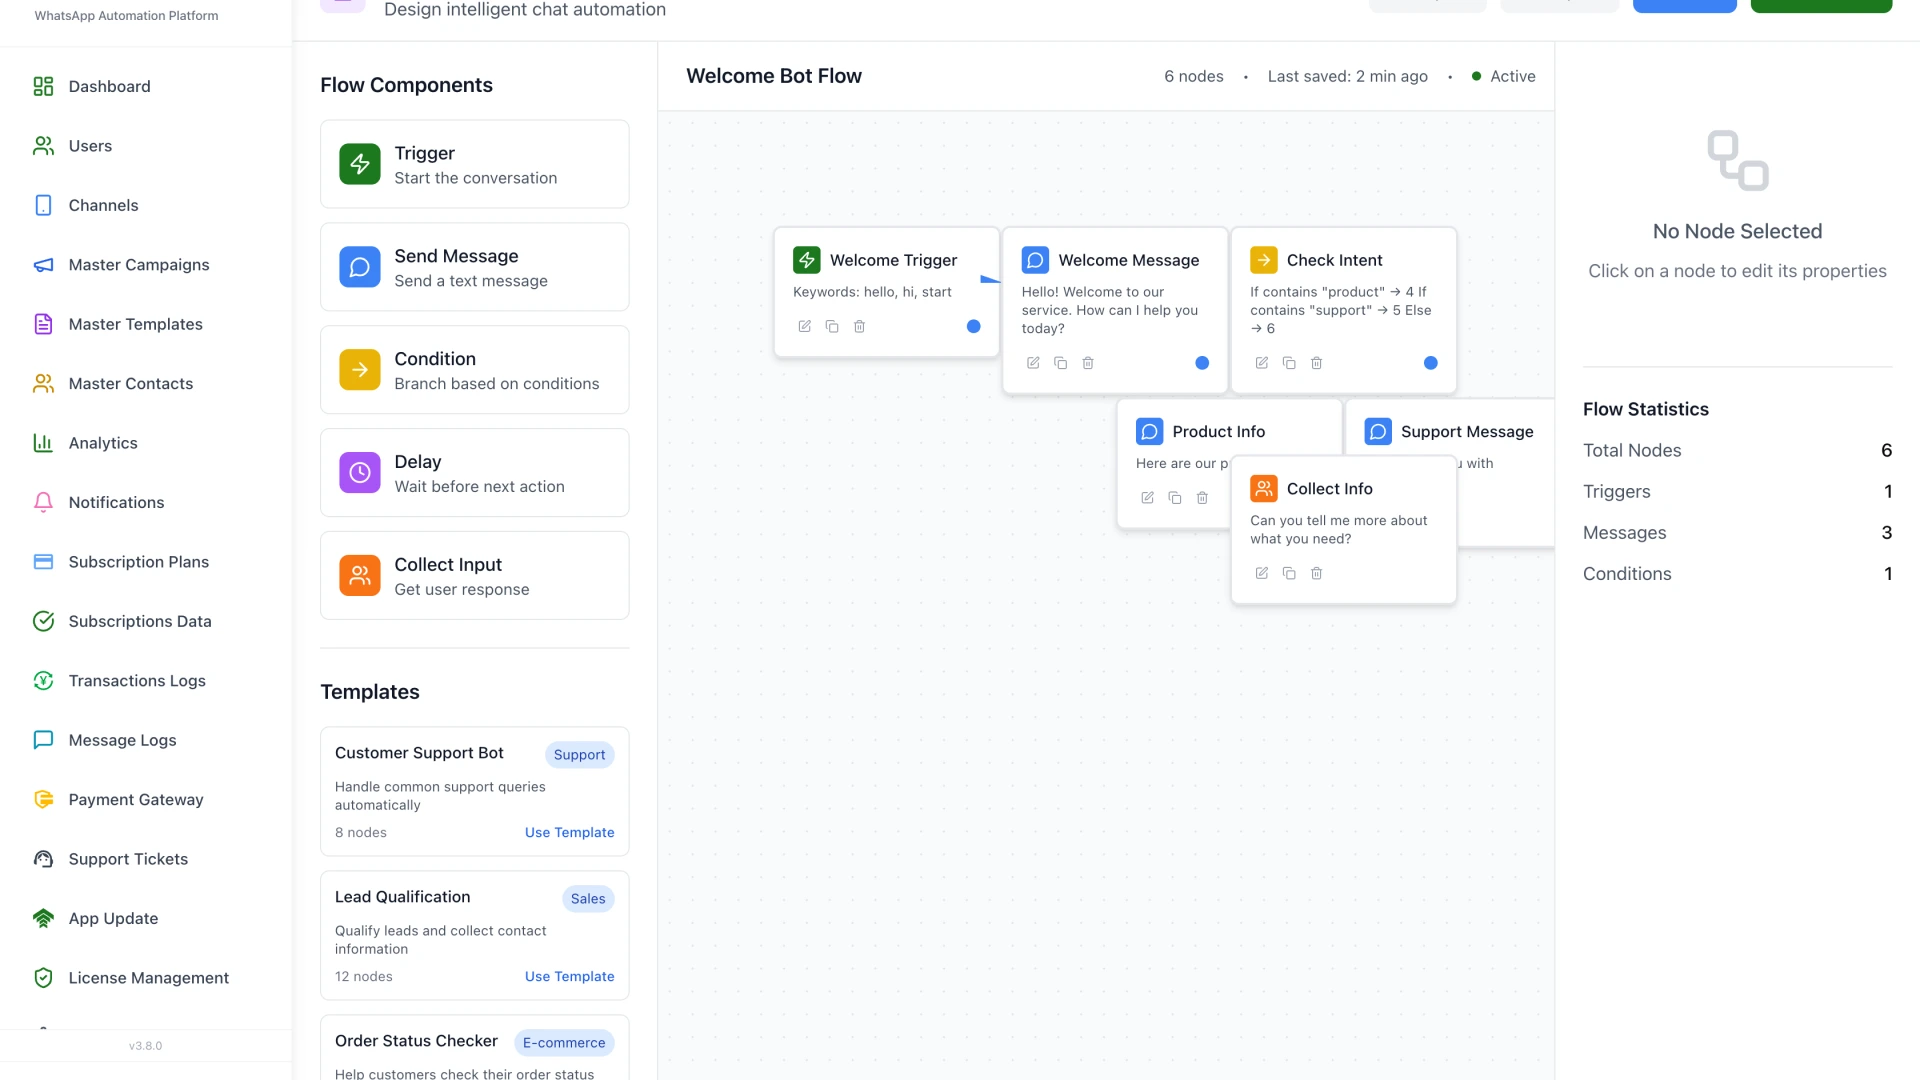This screenshot has height=1080, width=1920.
Task: Edit the Check Intent node
Action: point(1262,363)
